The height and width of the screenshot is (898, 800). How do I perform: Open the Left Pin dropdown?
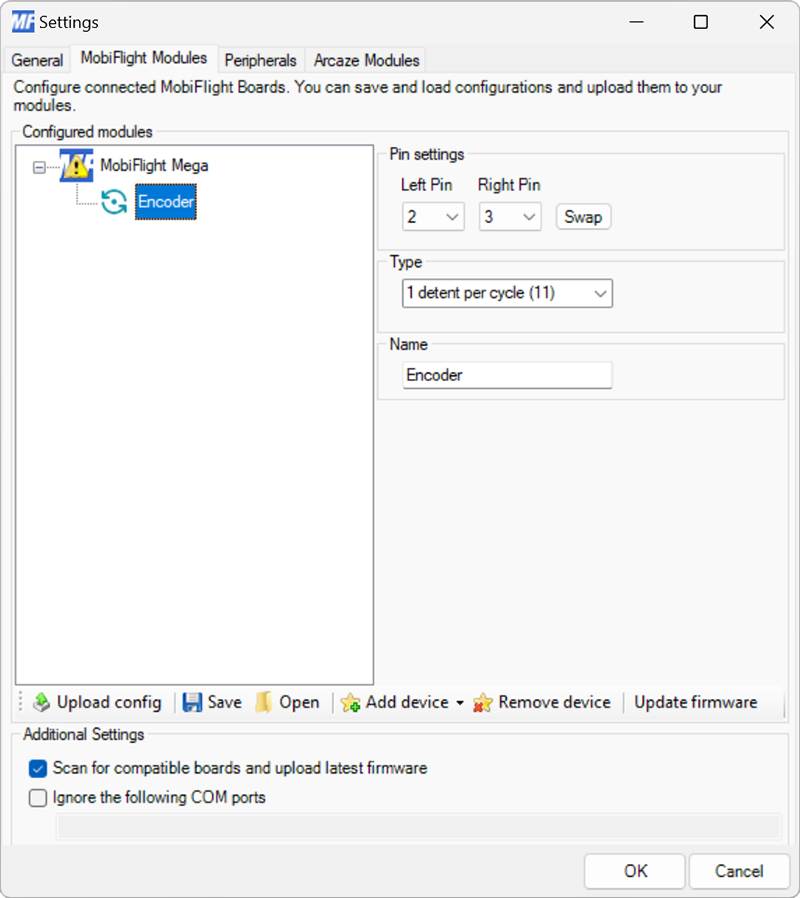pyautogui.click(x=433, y=216)
